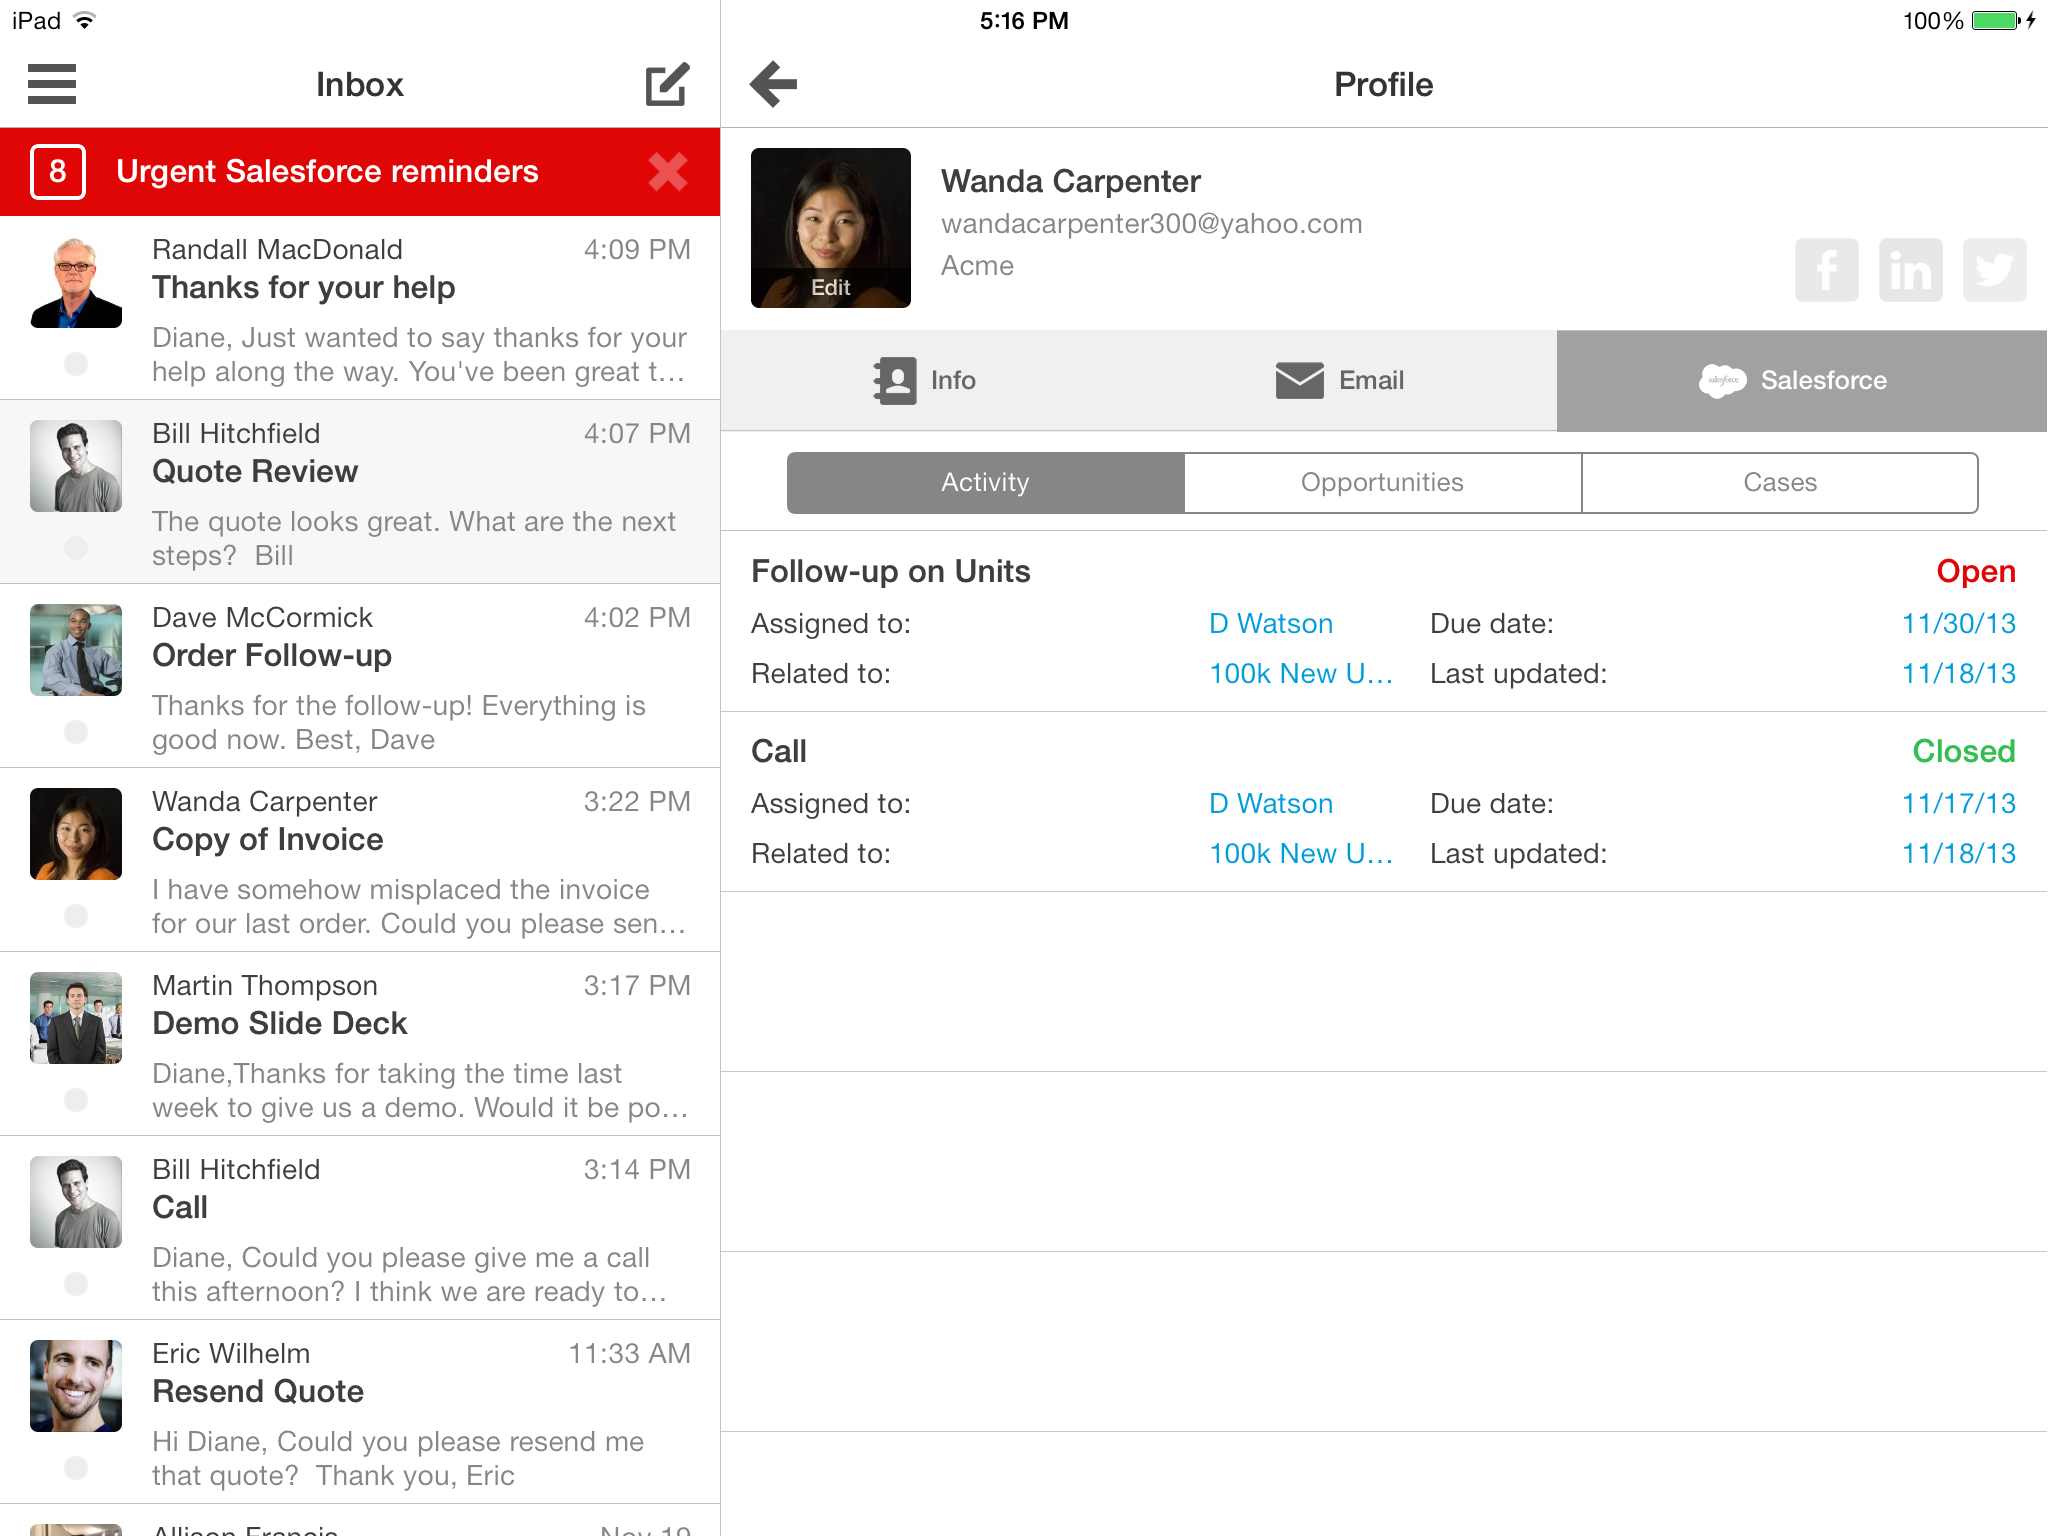The height and width of the screenshot is (1536, 2048).
Task: Open Wanda's LinkedIn profile icon
Action: (x=1910, y=270)
